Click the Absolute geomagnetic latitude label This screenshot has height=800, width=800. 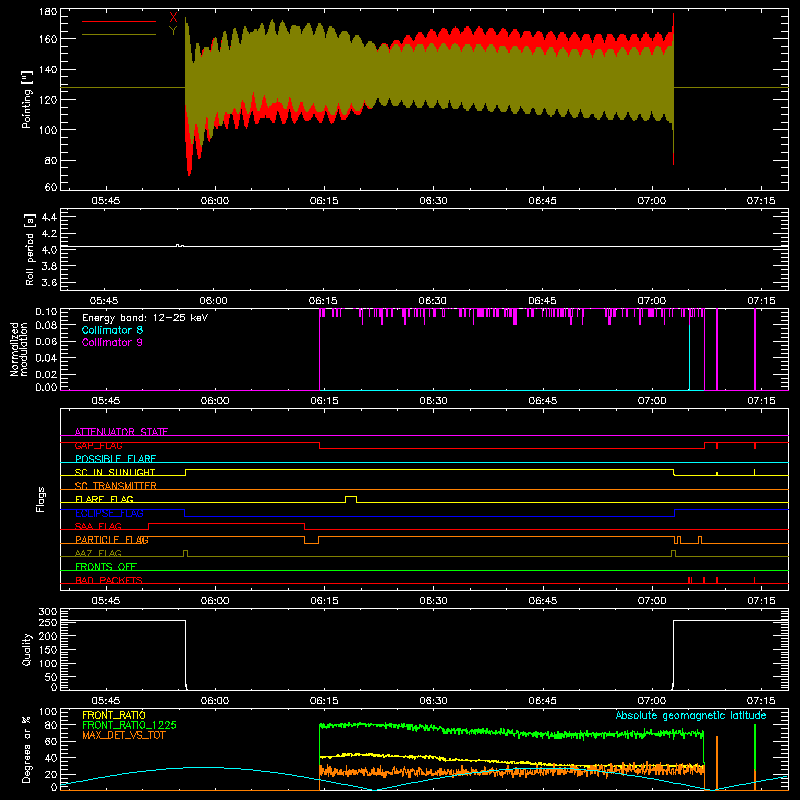[691, 716]
